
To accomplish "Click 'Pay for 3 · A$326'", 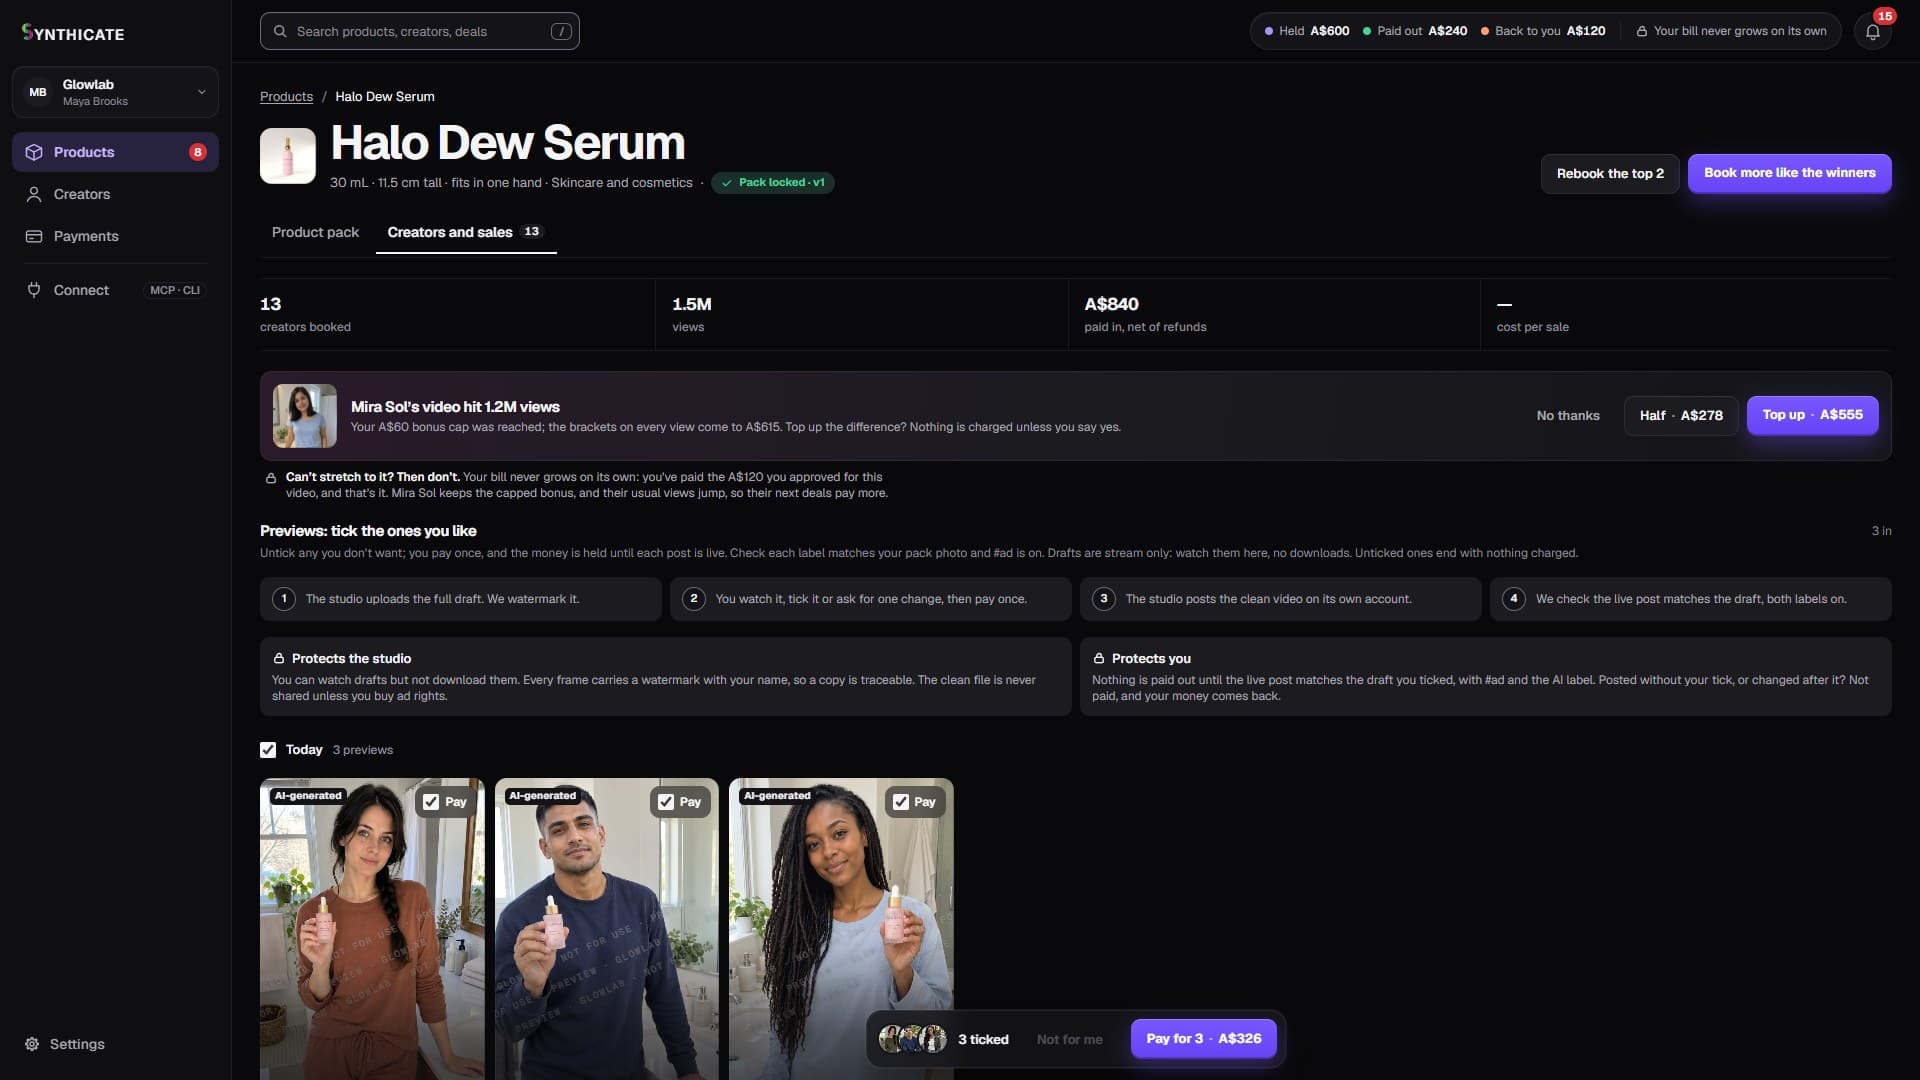I will 1203,1039.
